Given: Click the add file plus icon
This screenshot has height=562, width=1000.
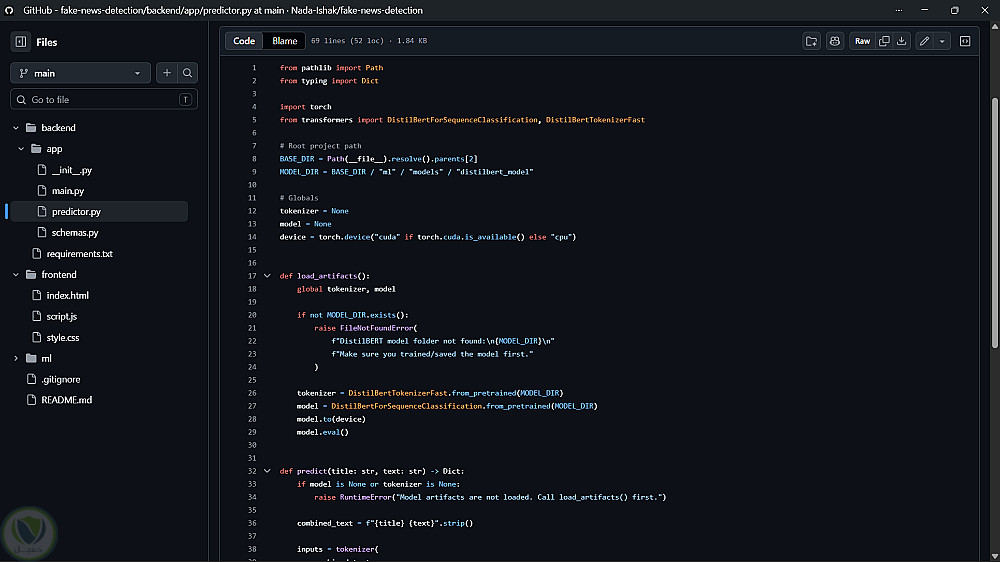Looking at the screenshot, I should pos(166,73).
